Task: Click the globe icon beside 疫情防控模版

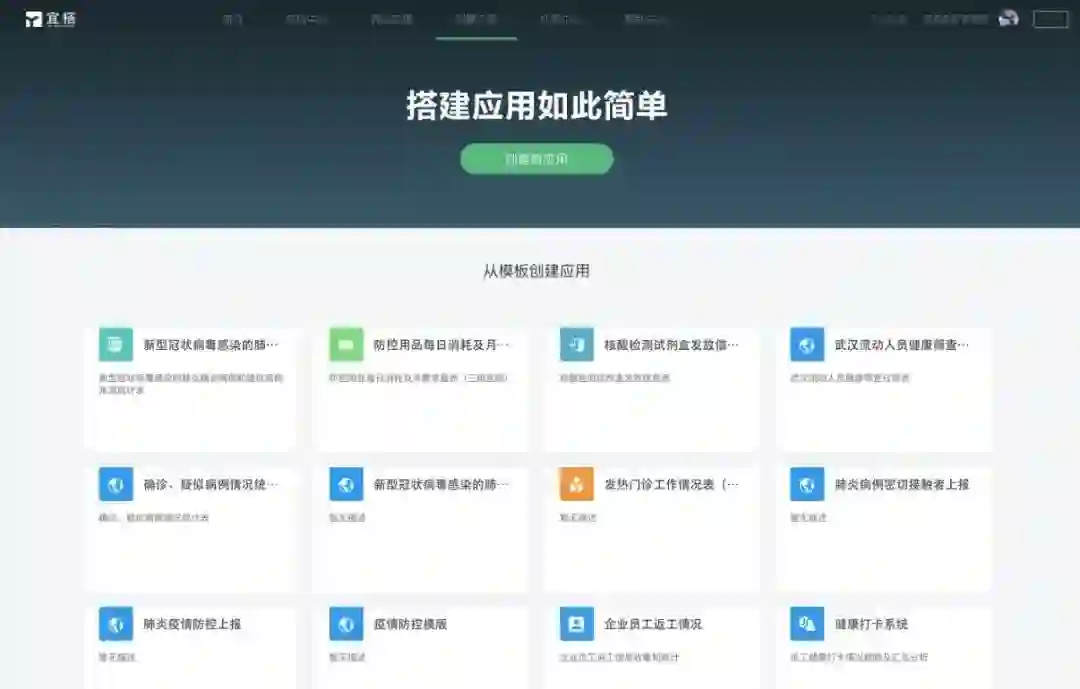Action: click(346, 624)
